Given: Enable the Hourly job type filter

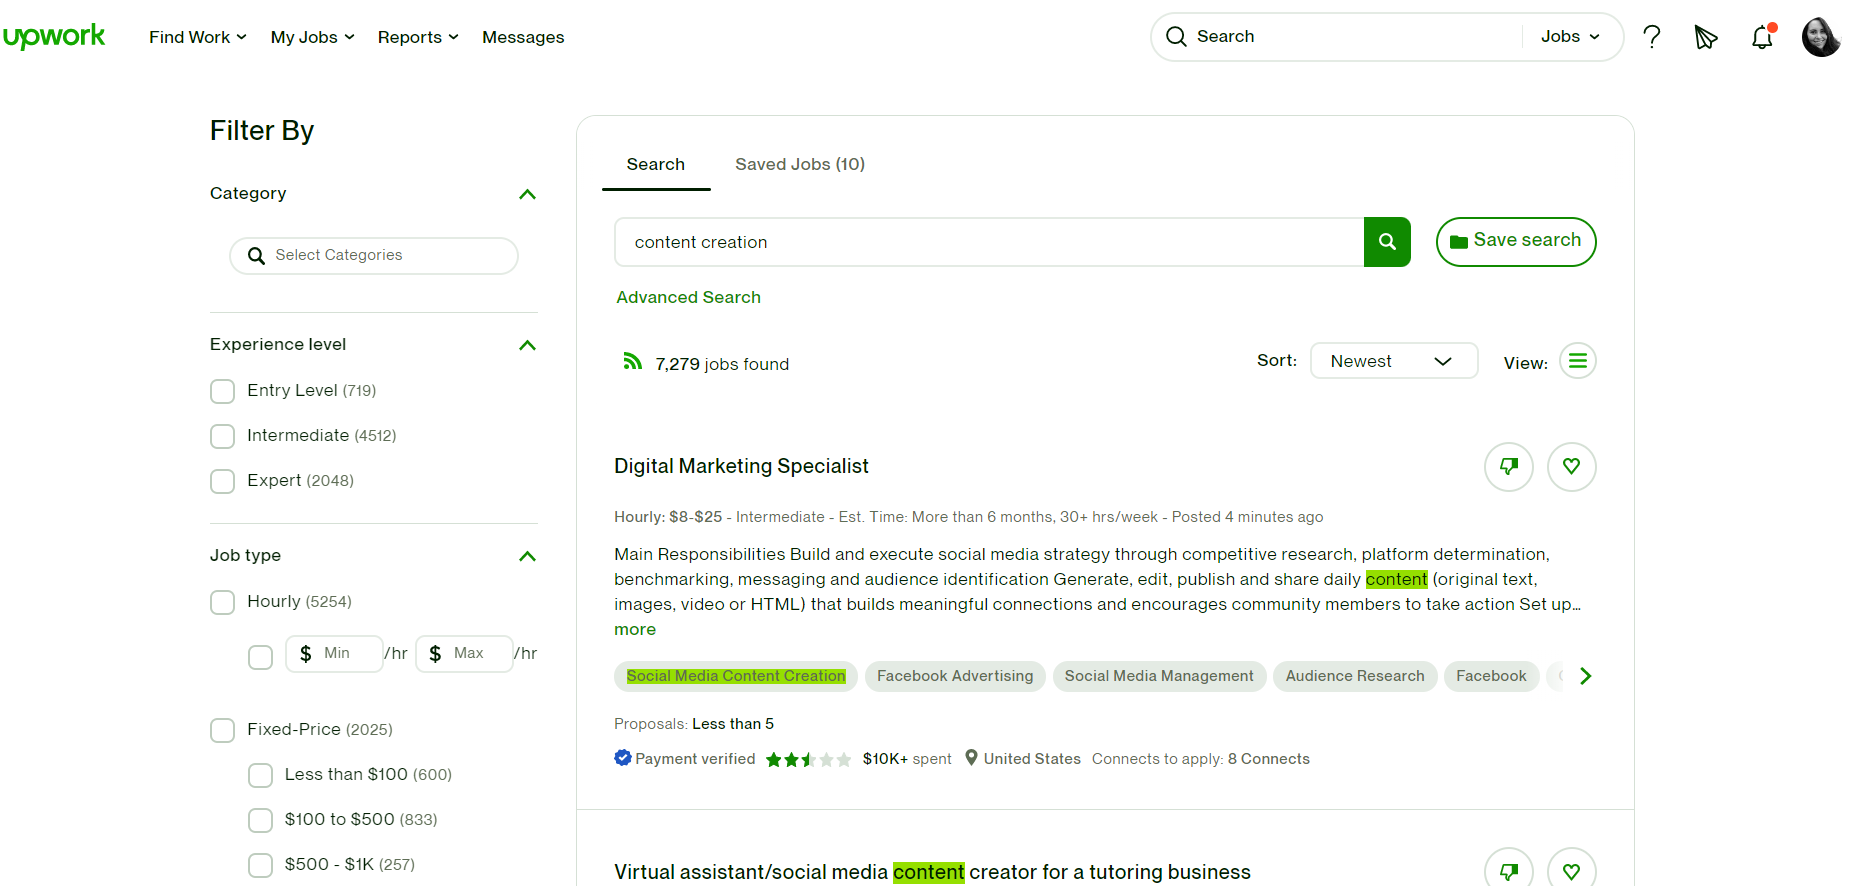Looking at the screenshot, I should [x=223, y=602].
